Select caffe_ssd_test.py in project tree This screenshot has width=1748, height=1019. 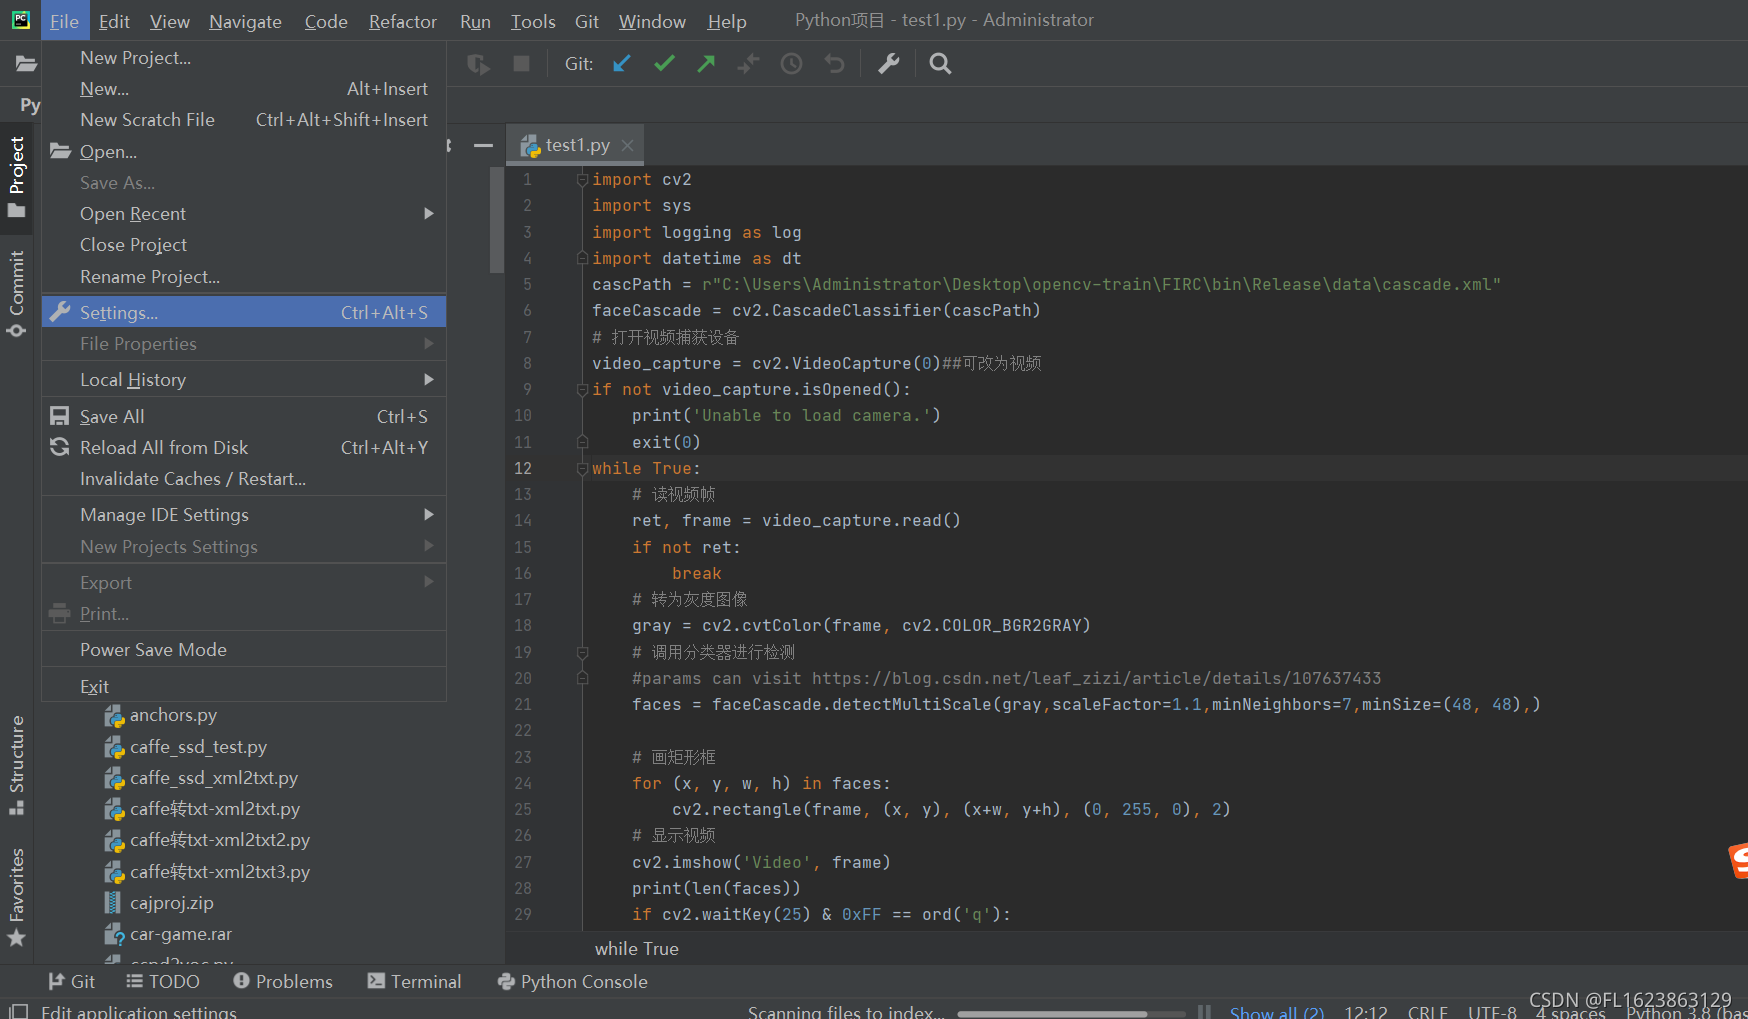click(198, 747)
